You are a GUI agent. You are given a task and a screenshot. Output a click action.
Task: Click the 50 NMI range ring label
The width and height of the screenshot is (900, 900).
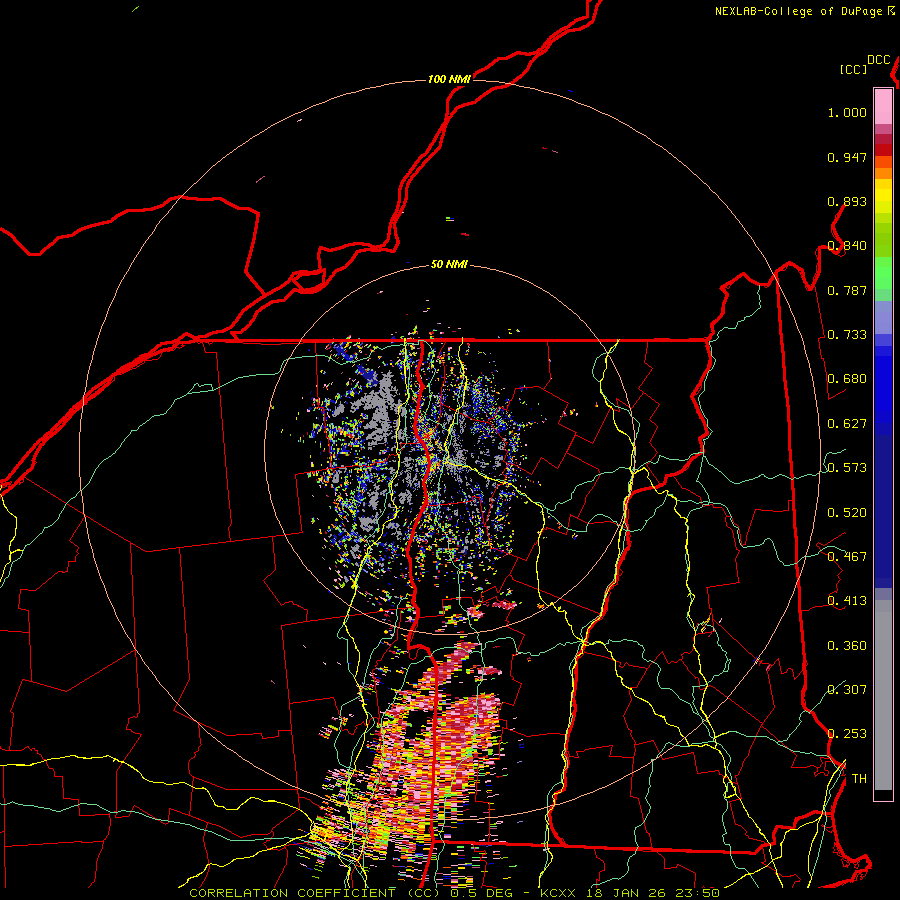[x=449, y=265]
